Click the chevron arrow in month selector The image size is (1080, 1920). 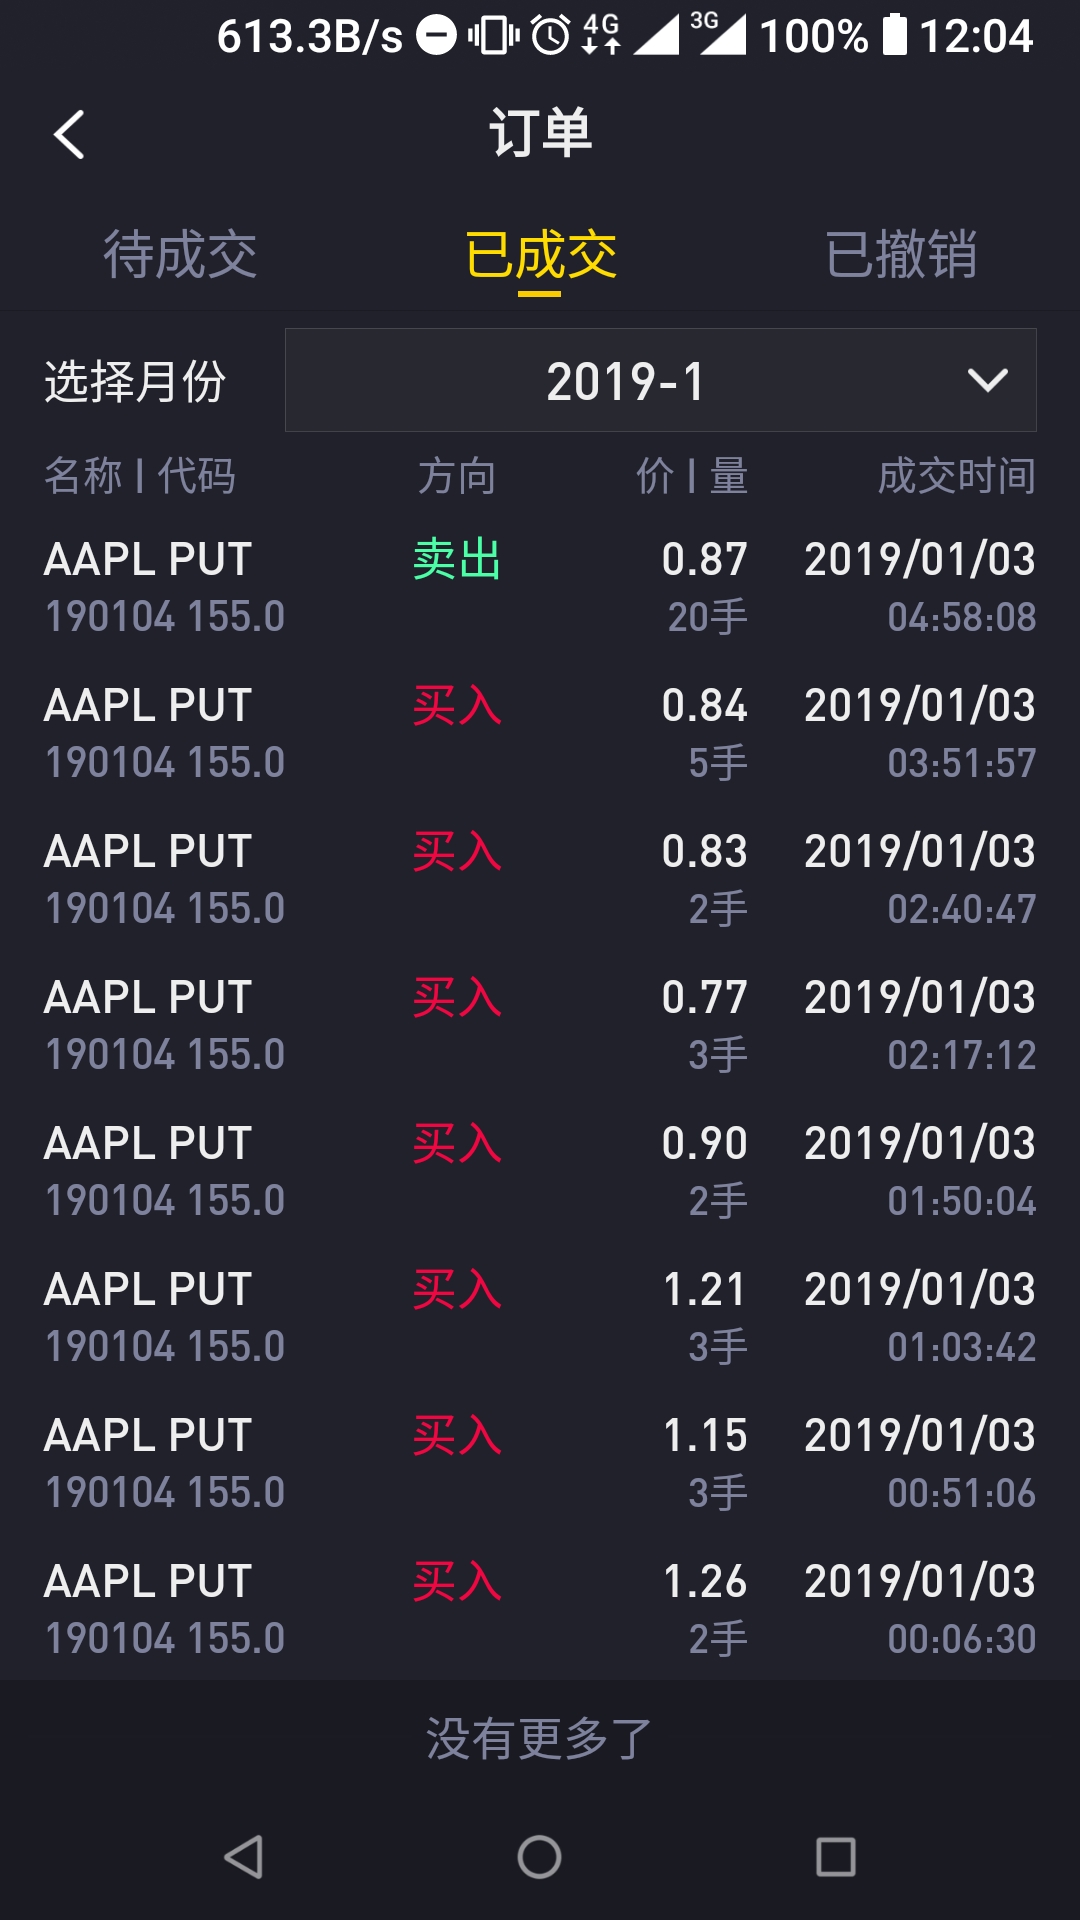pyautogui.click(x=987, y=381)
